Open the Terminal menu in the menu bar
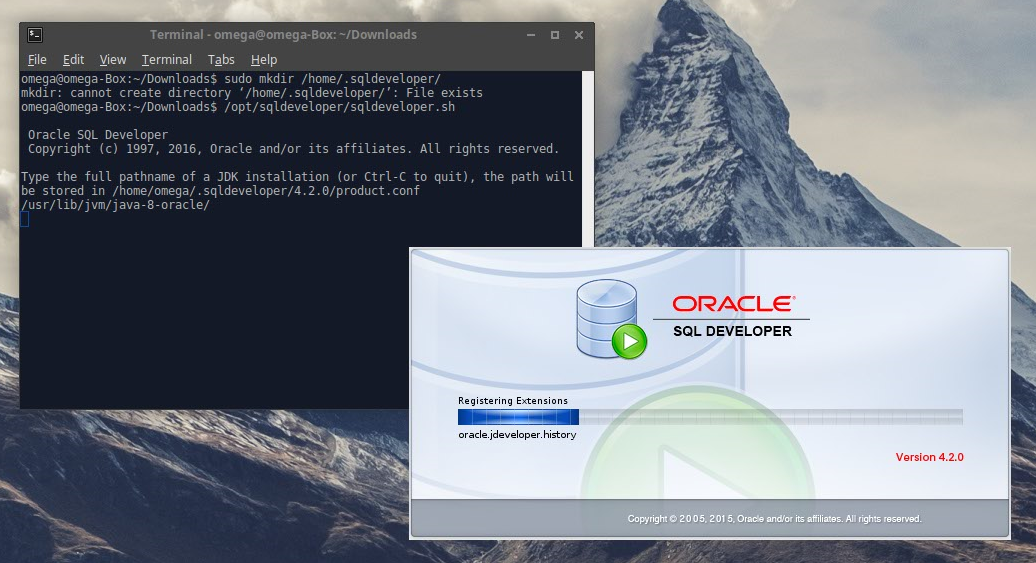 coord(167,60)
